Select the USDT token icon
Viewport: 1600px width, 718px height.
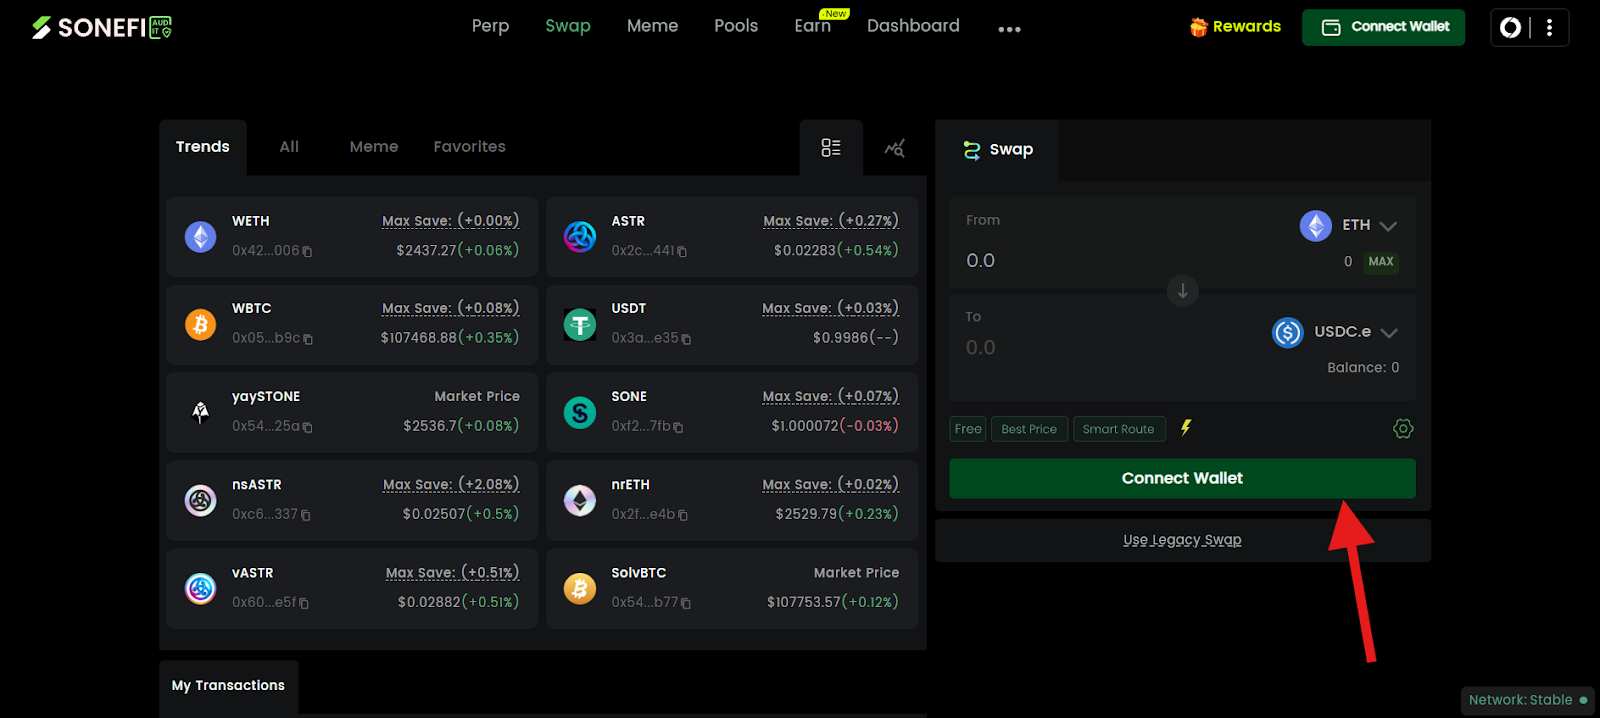point(580,325)
